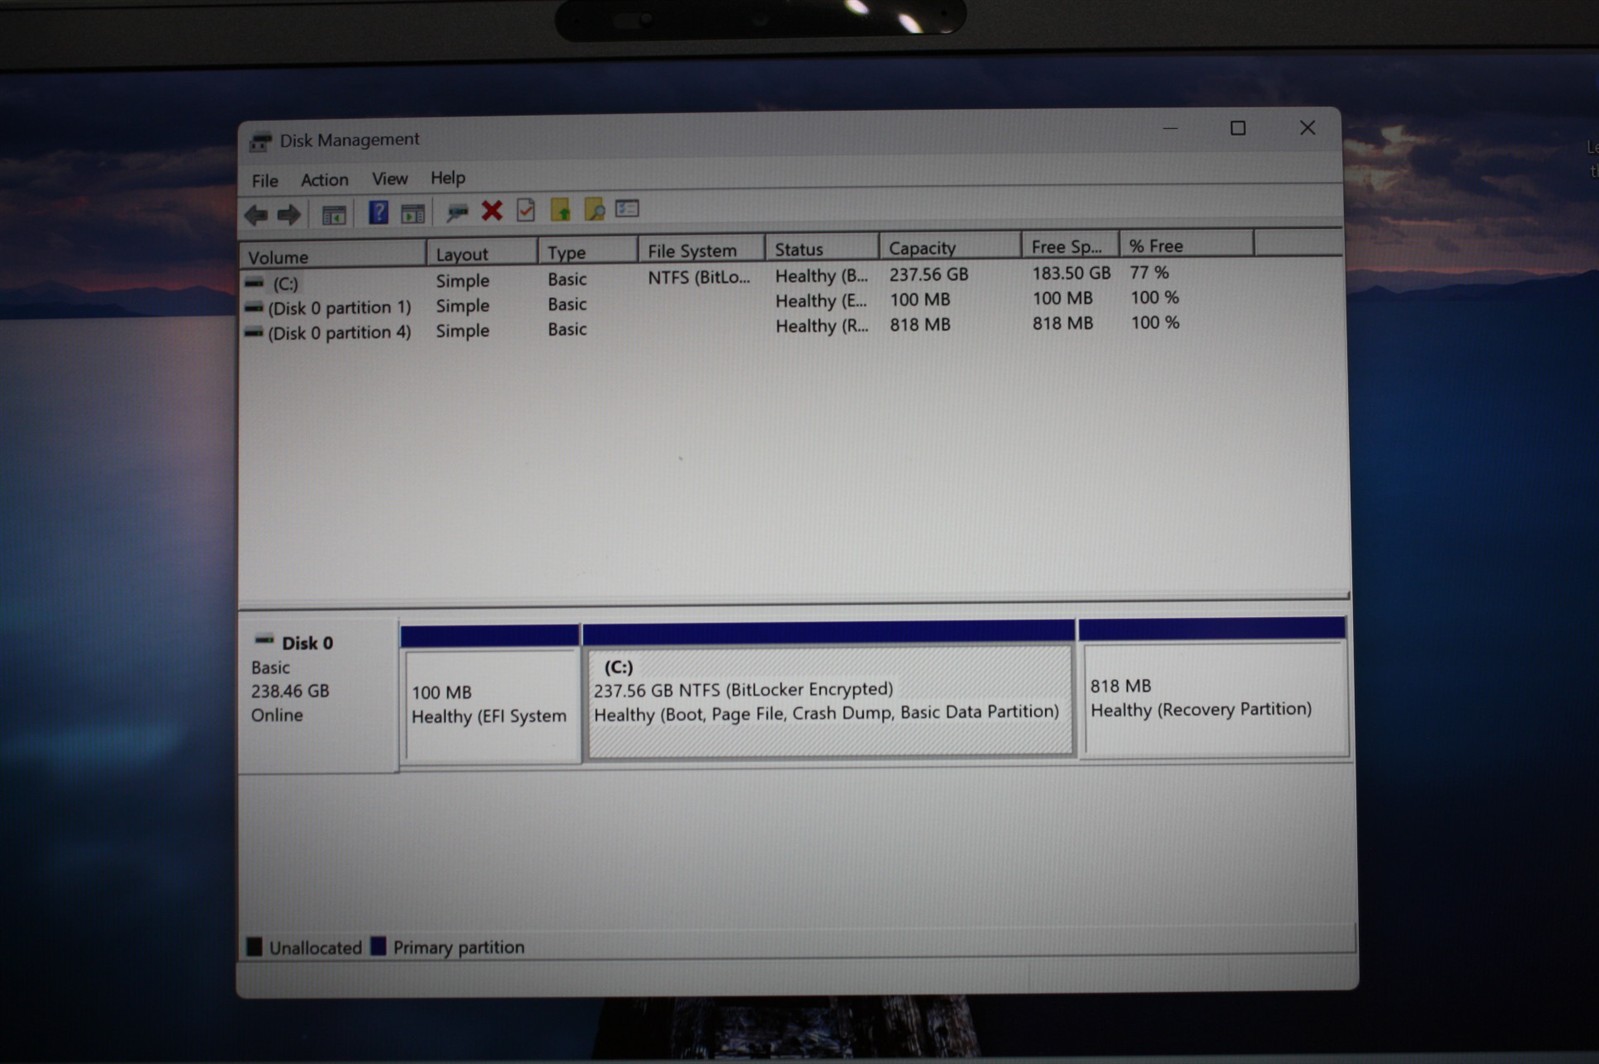
Task: Open the File menu
Action: (265, 181)
